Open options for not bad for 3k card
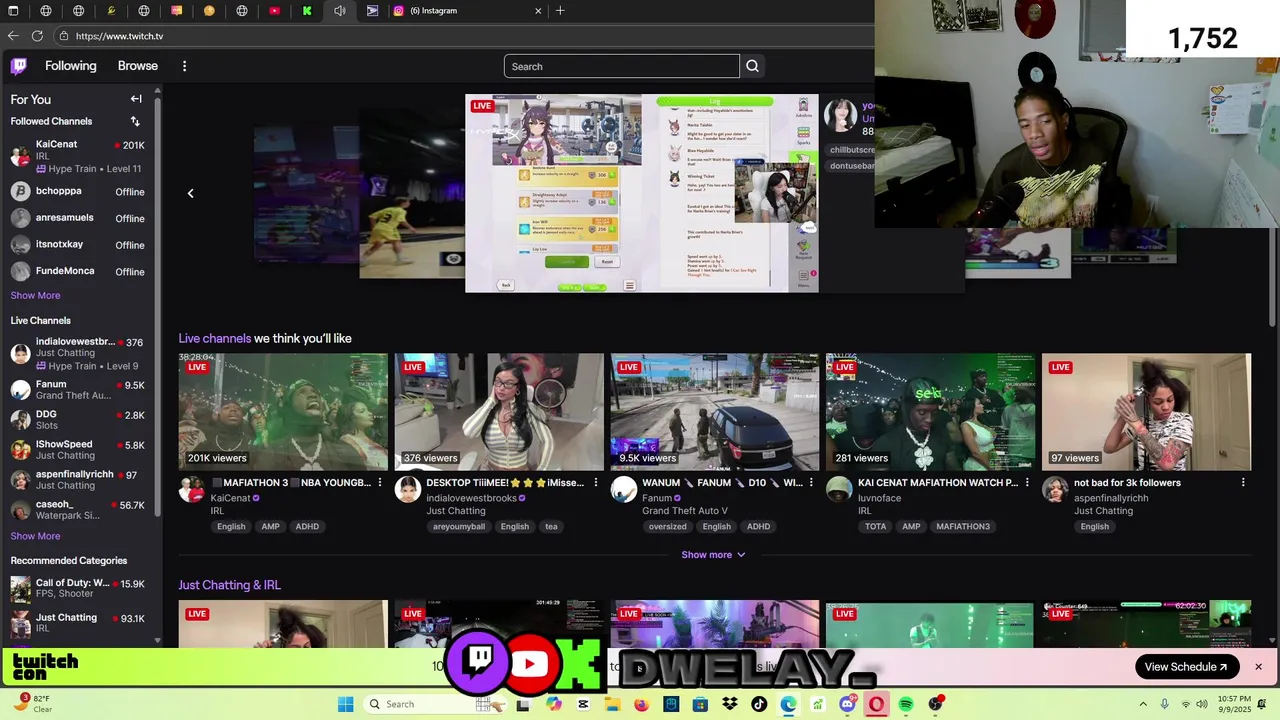This screenshot has height=720, width=1280. [x=1243, y=483]
